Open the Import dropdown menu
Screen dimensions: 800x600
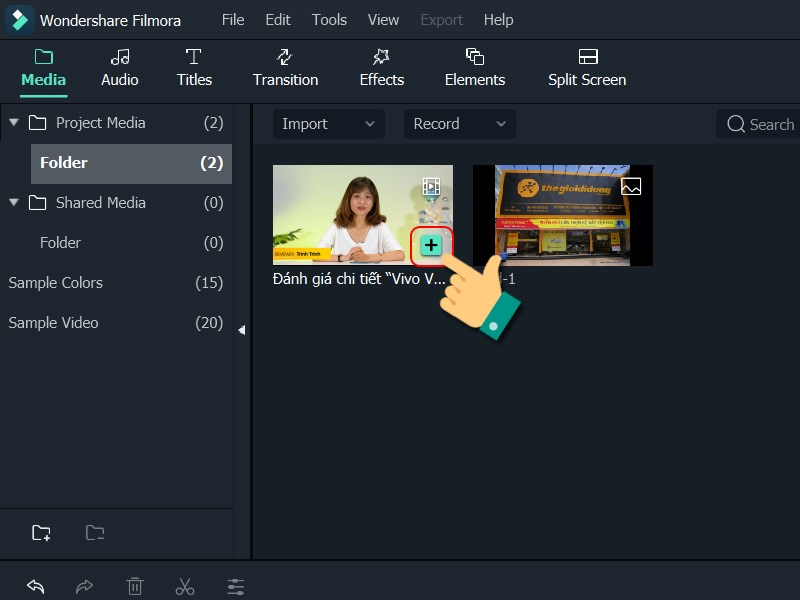328,124
